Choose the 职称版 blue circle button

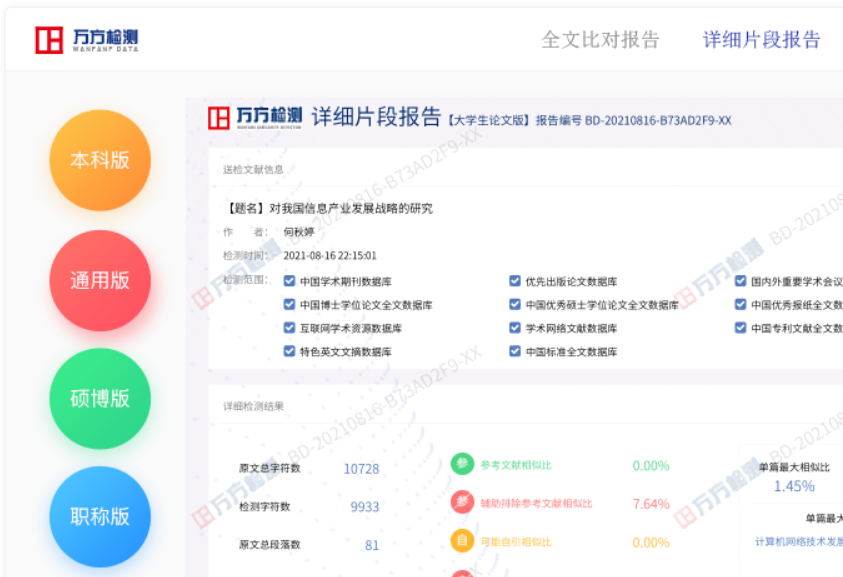click(100, 517)
